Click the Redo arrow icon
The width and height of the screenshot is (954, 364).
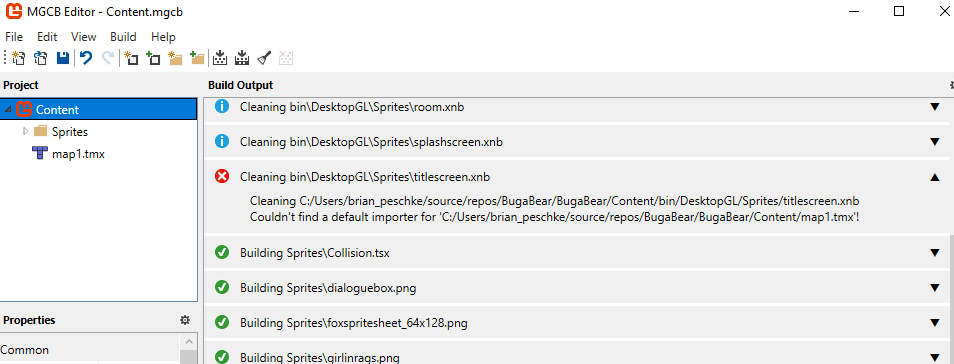point(108,58)
